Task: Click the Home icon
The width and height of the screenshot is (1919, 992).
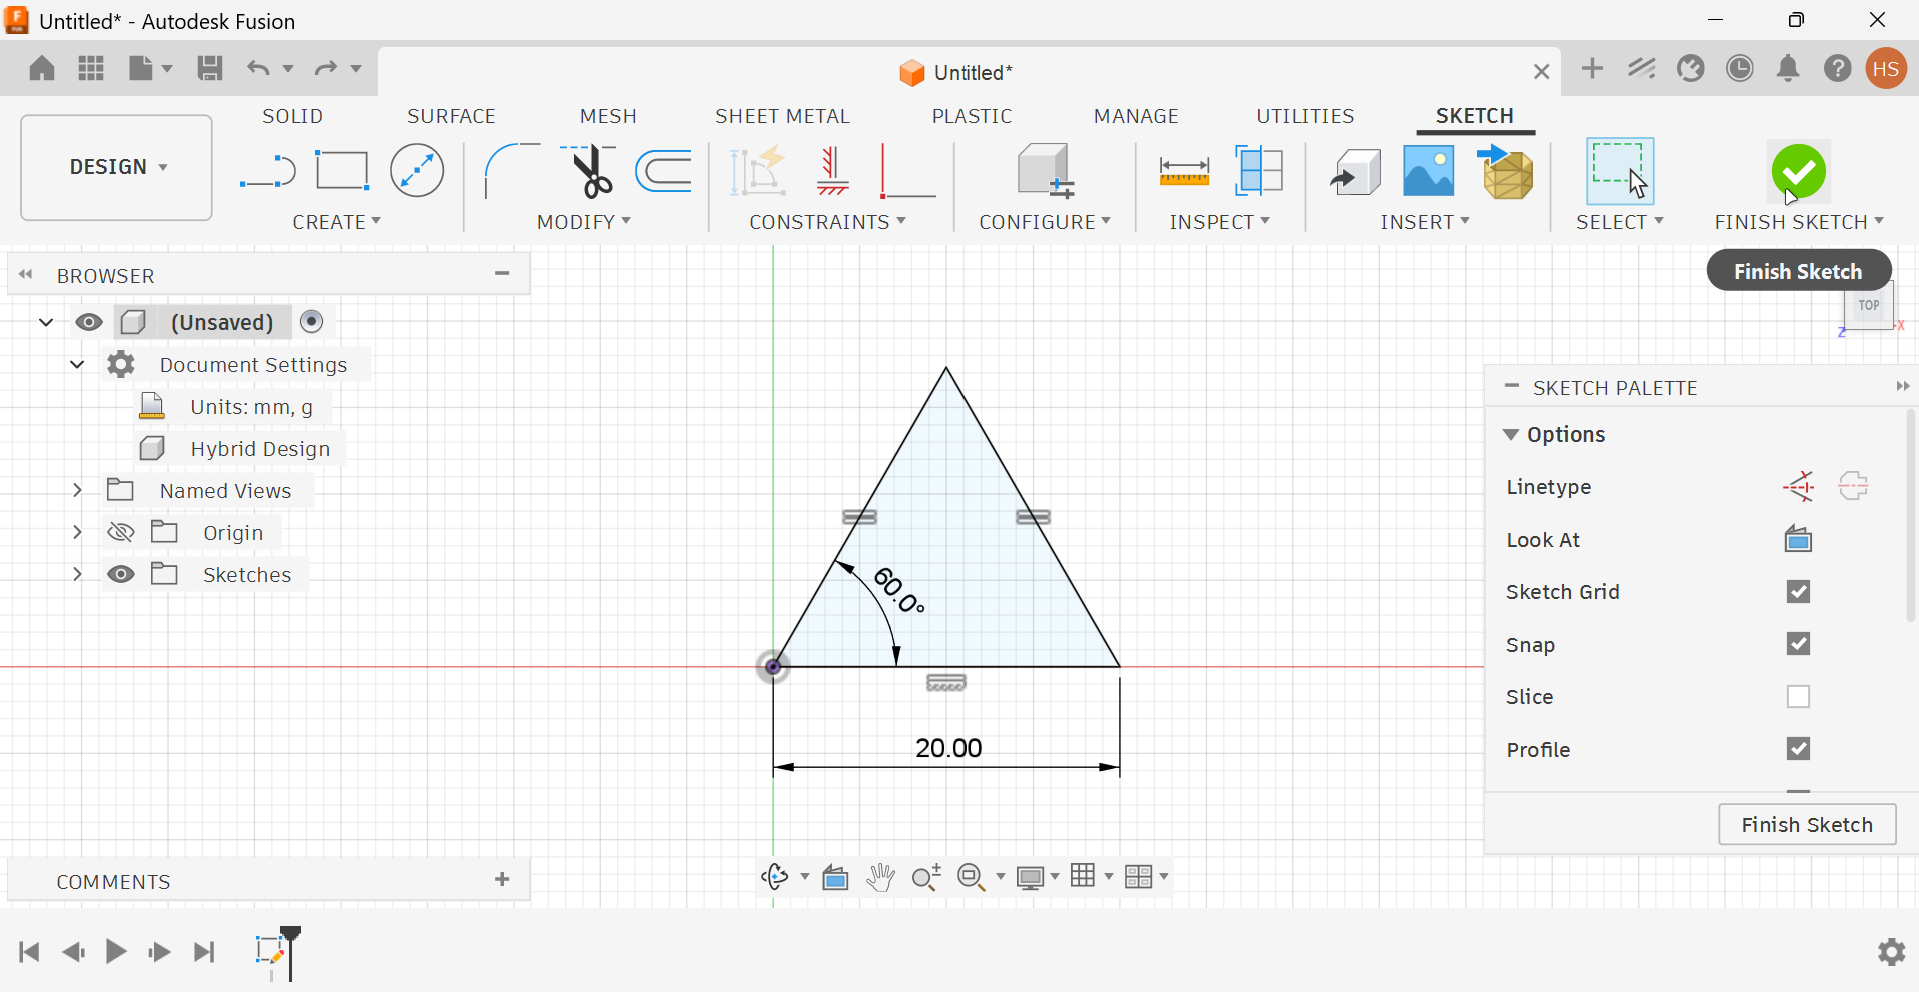Action: [x=42, y=68]
